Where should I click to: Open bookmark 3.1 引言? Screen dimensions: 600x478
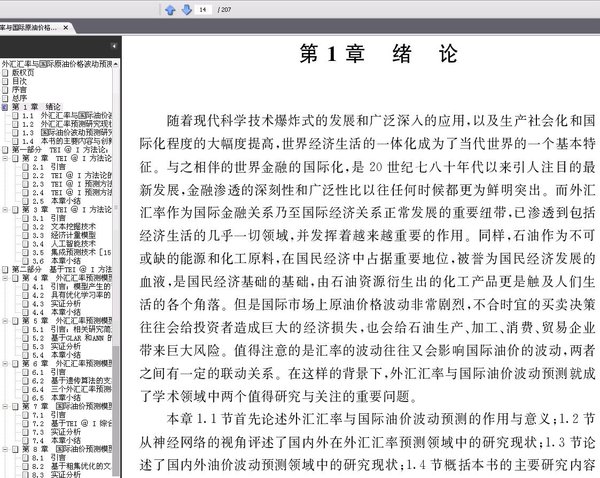click(x=49, y=218)
